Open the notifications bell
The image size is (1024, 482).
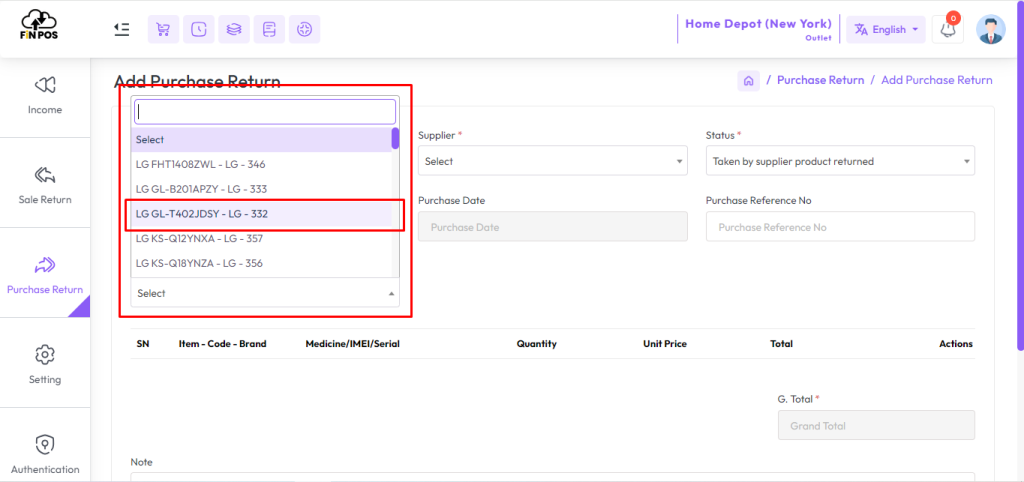tap(948, 29)
